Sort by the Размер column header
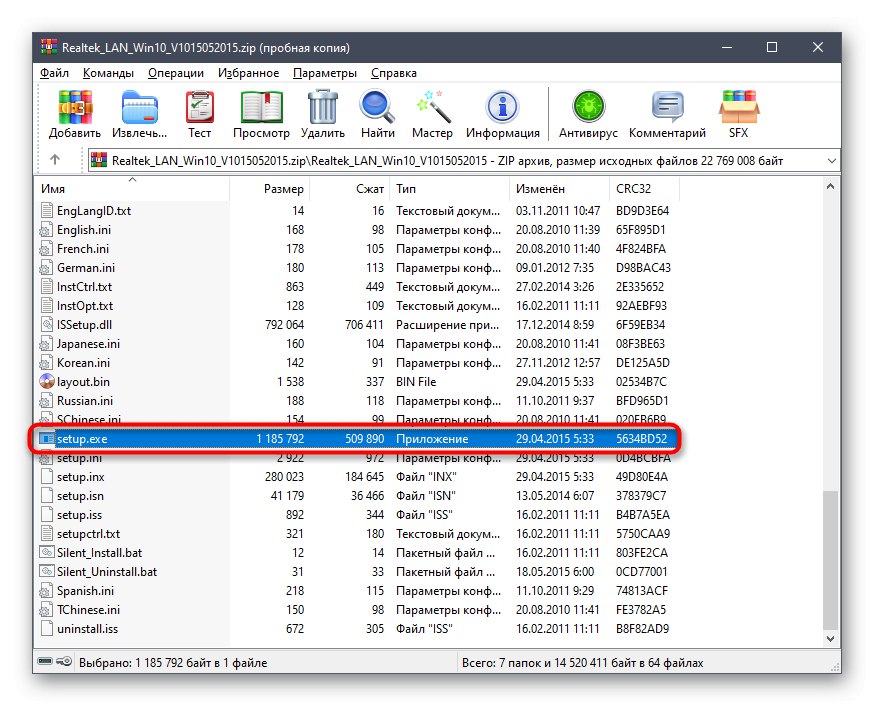Screen dimensions: 874x706 pyautogui.click(x=270, y=188)
